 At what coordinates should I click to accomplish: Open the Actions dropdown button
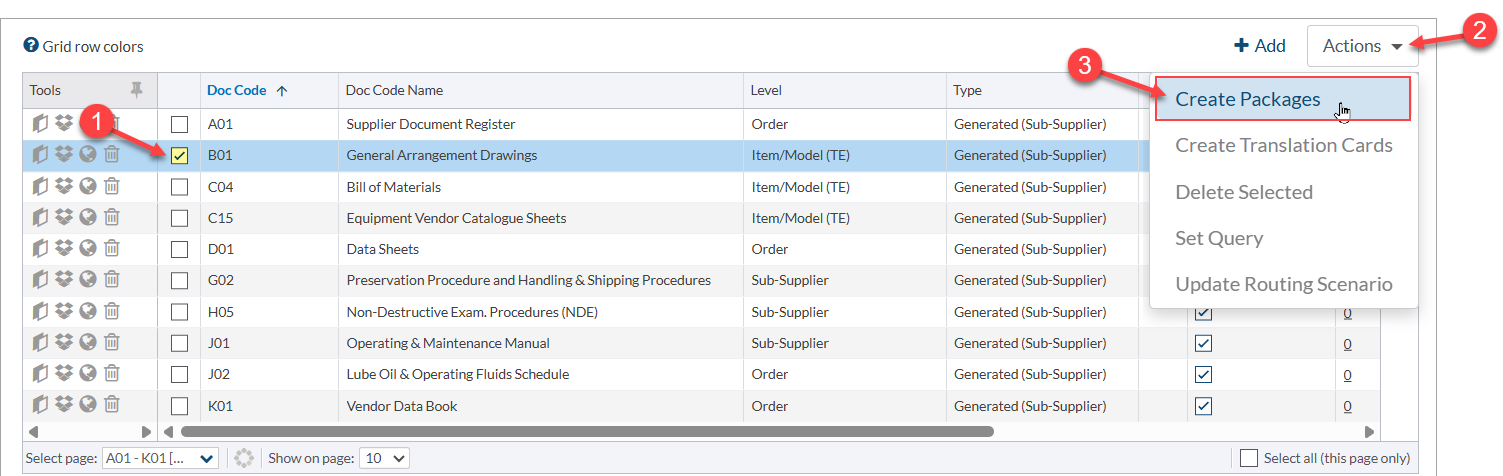coord(1362,46)
